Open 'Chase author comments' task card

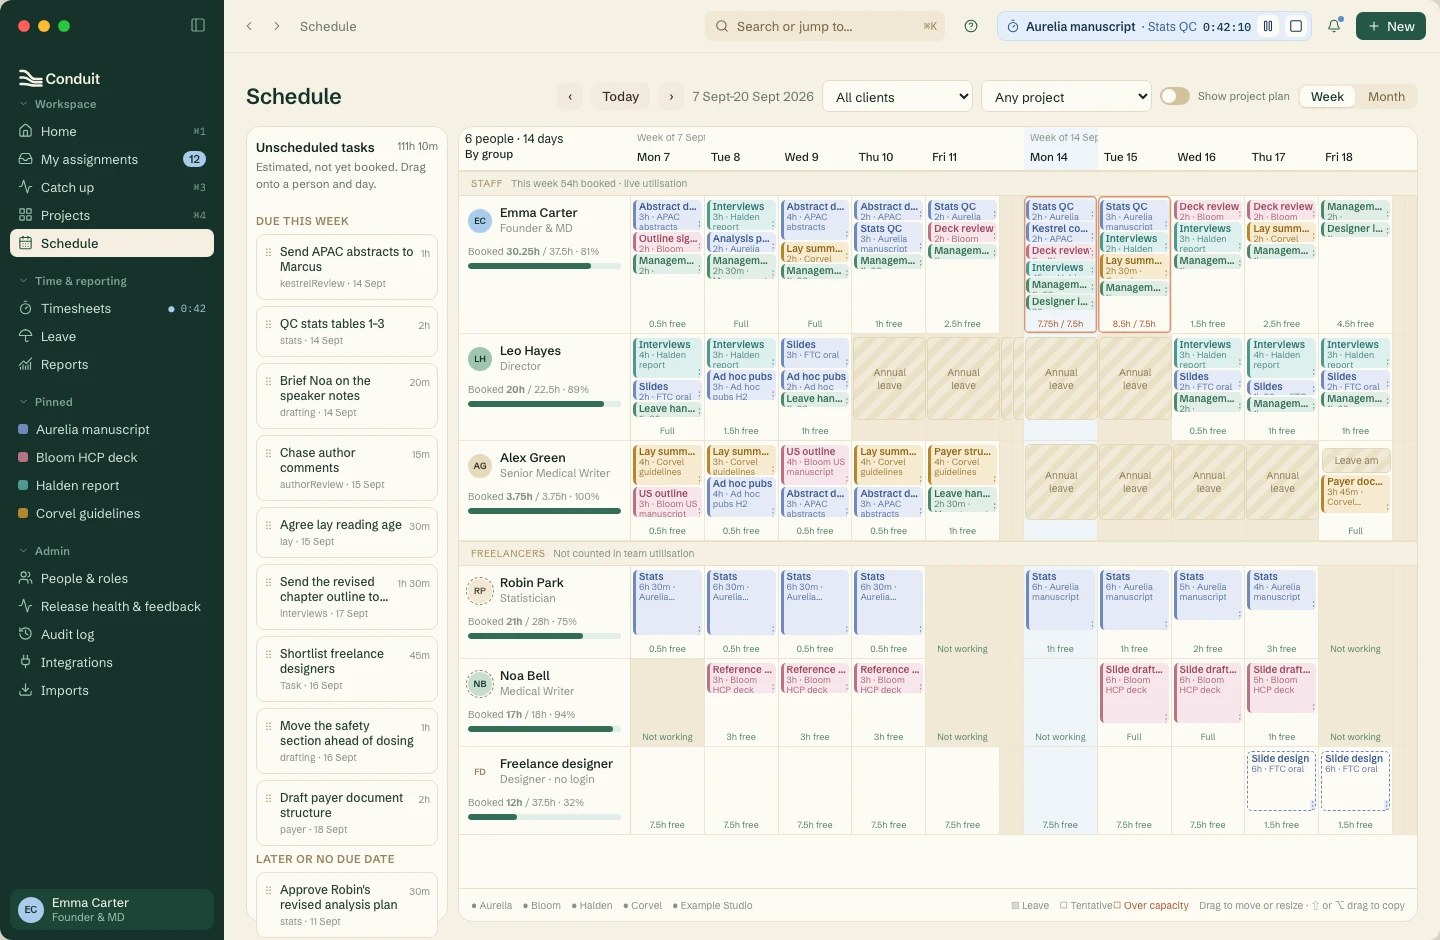(347, 468)
